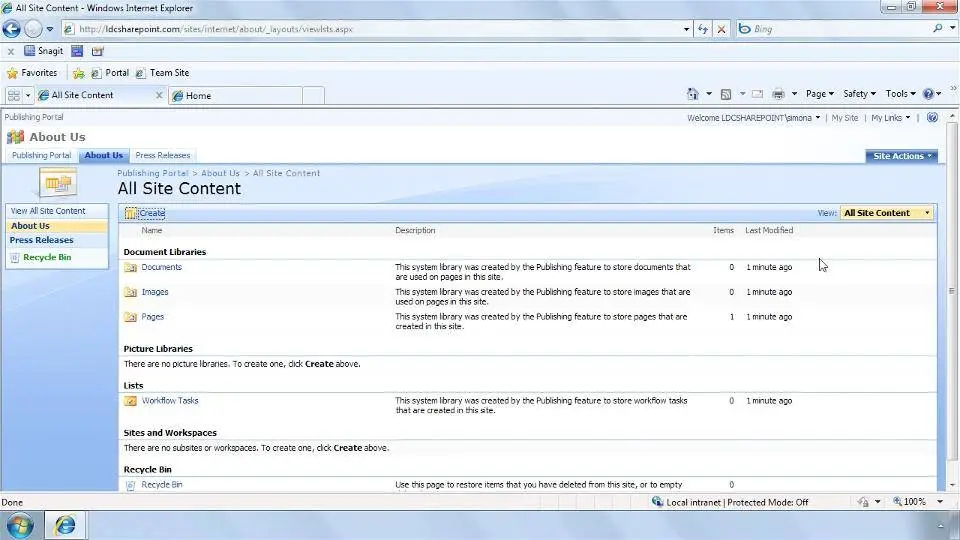The height and width of the screenshot is (540, 960).
Task: Open the Tools menu in command bar
Action: click(901, 94)
